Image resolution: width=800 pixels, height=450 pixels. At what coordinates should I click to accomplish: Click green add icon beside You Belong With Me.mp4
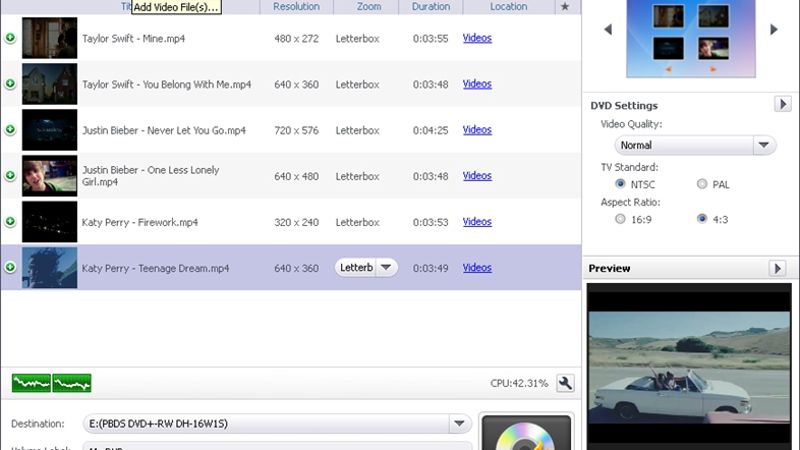(10, 84)
